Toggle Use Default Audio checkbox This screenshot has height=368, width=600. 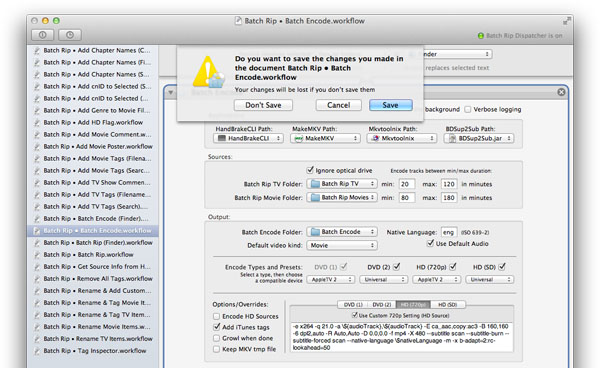(x=430, y=243)
